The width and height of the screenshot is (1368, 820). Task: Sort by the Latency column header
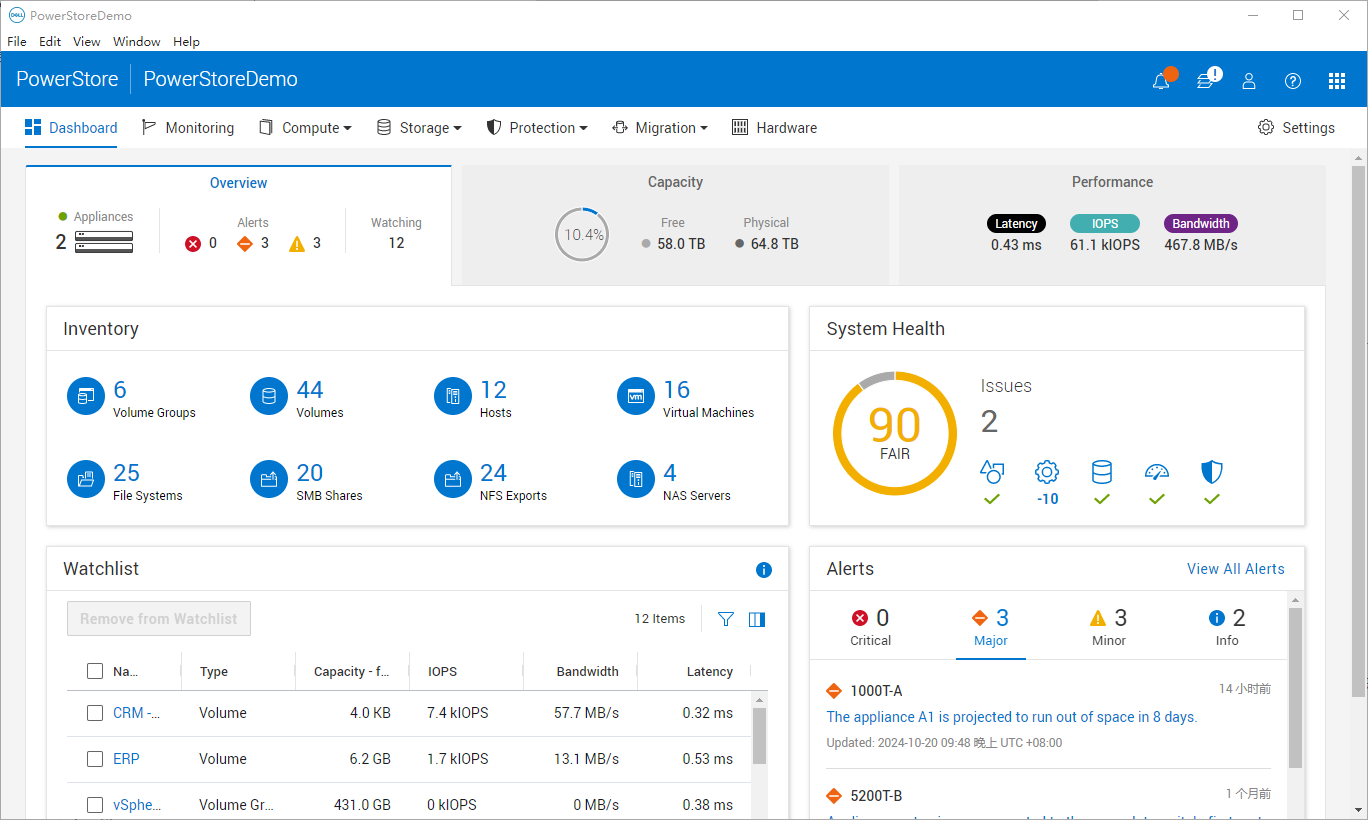[710, 672]
